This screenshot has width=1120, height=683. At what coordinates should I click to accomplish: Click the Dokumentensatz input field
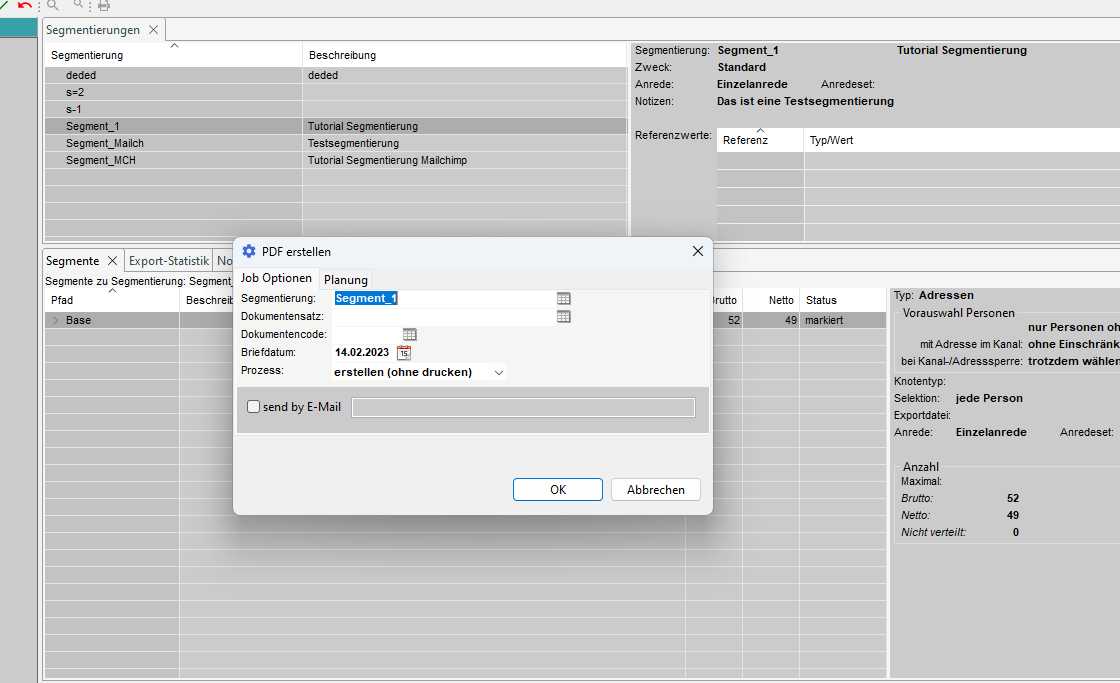[441, 316]
